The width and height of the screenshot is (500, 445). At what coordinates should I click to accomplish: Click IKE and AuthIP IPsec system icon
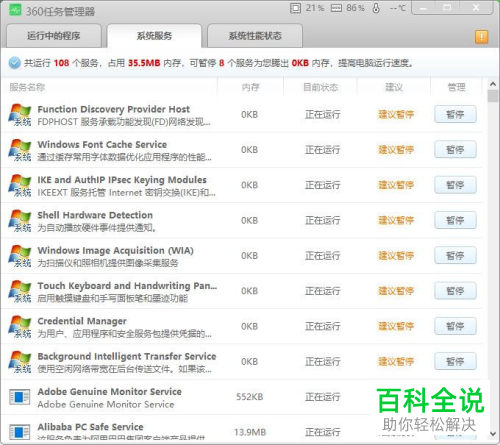pos(20,186)
